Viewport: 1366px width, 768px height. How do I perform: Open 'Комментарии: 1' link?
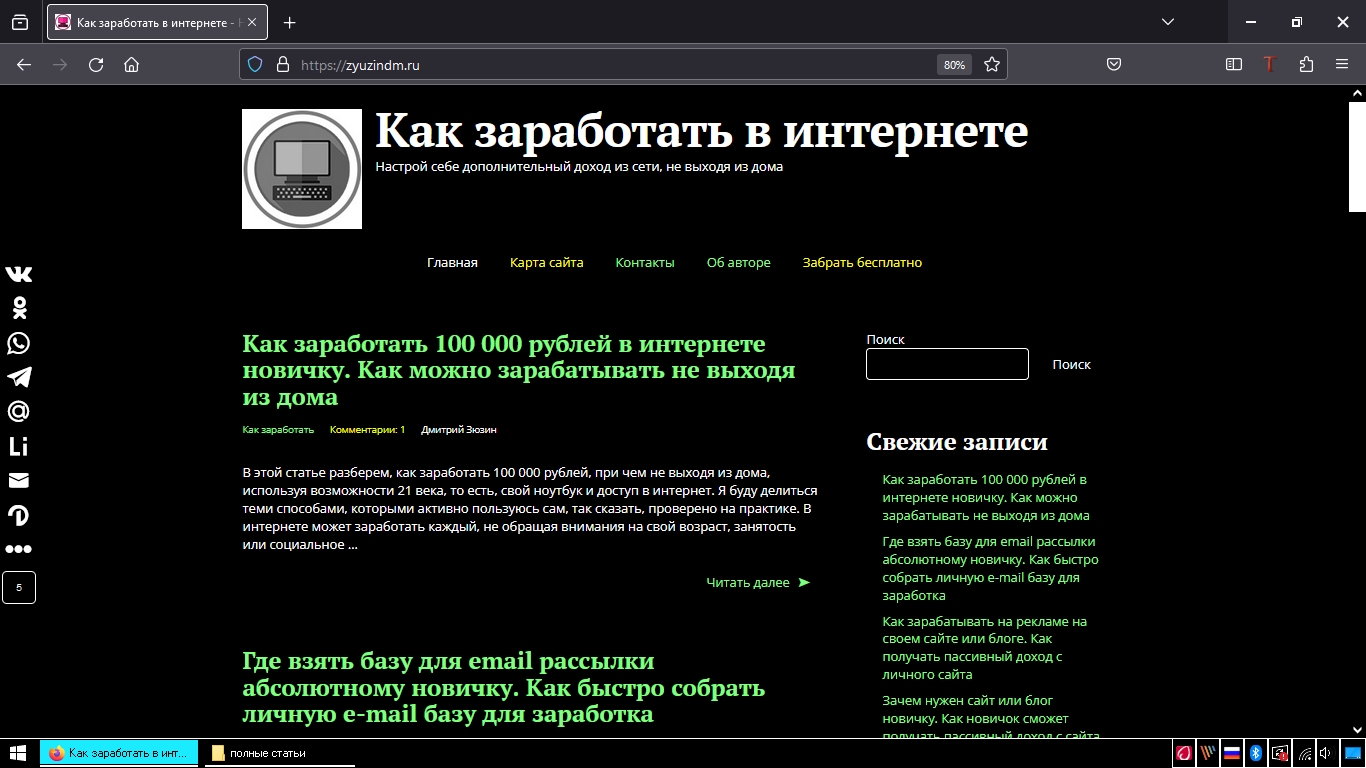(x=367, y=430)
